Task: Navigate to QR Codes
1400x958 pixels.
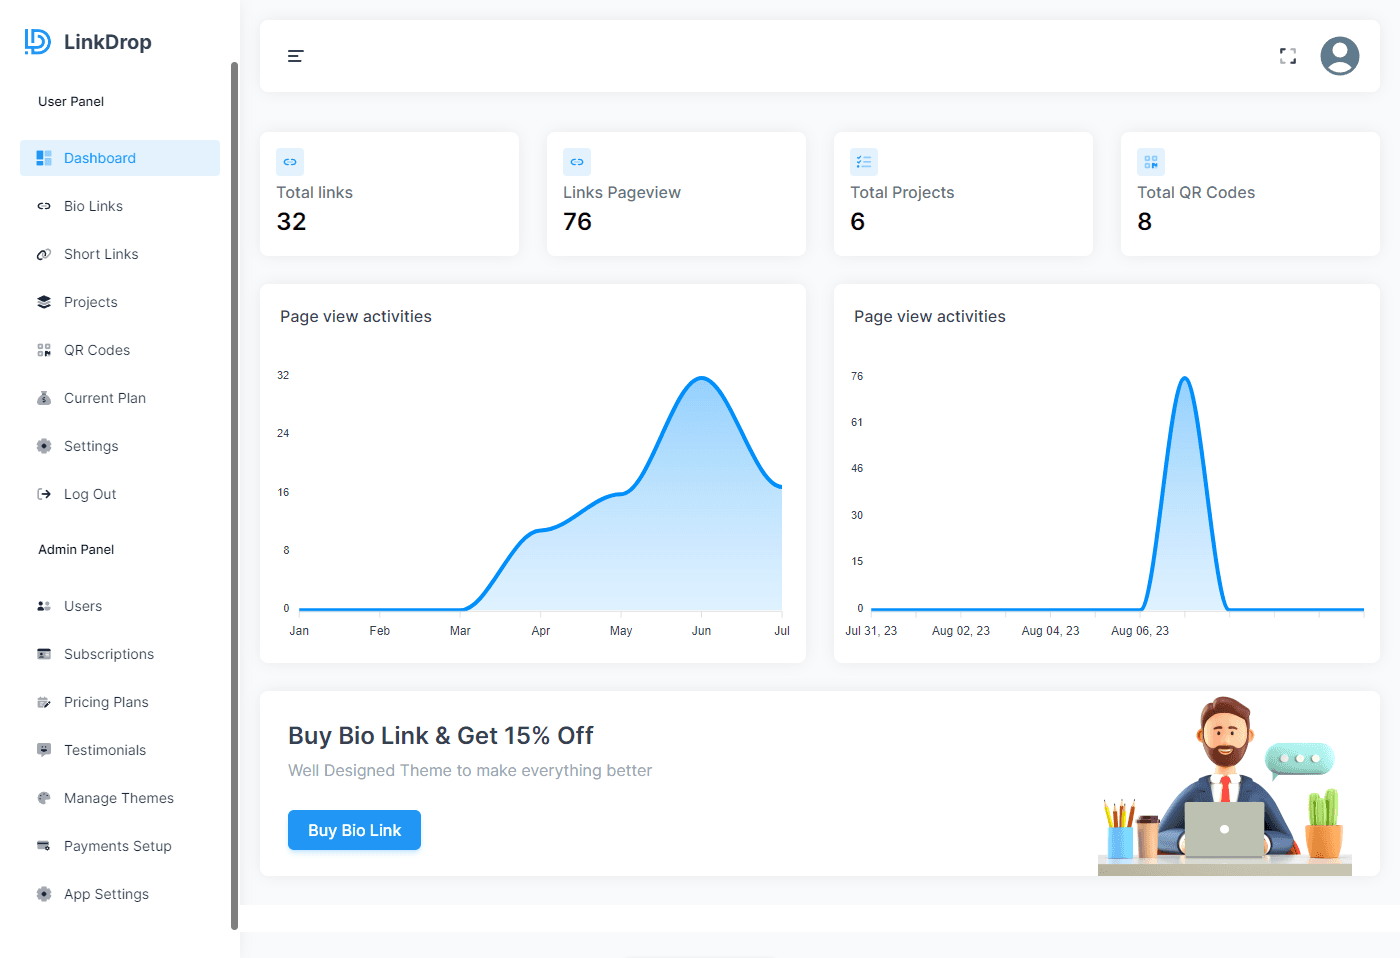Action: click(x=97, y=350)
